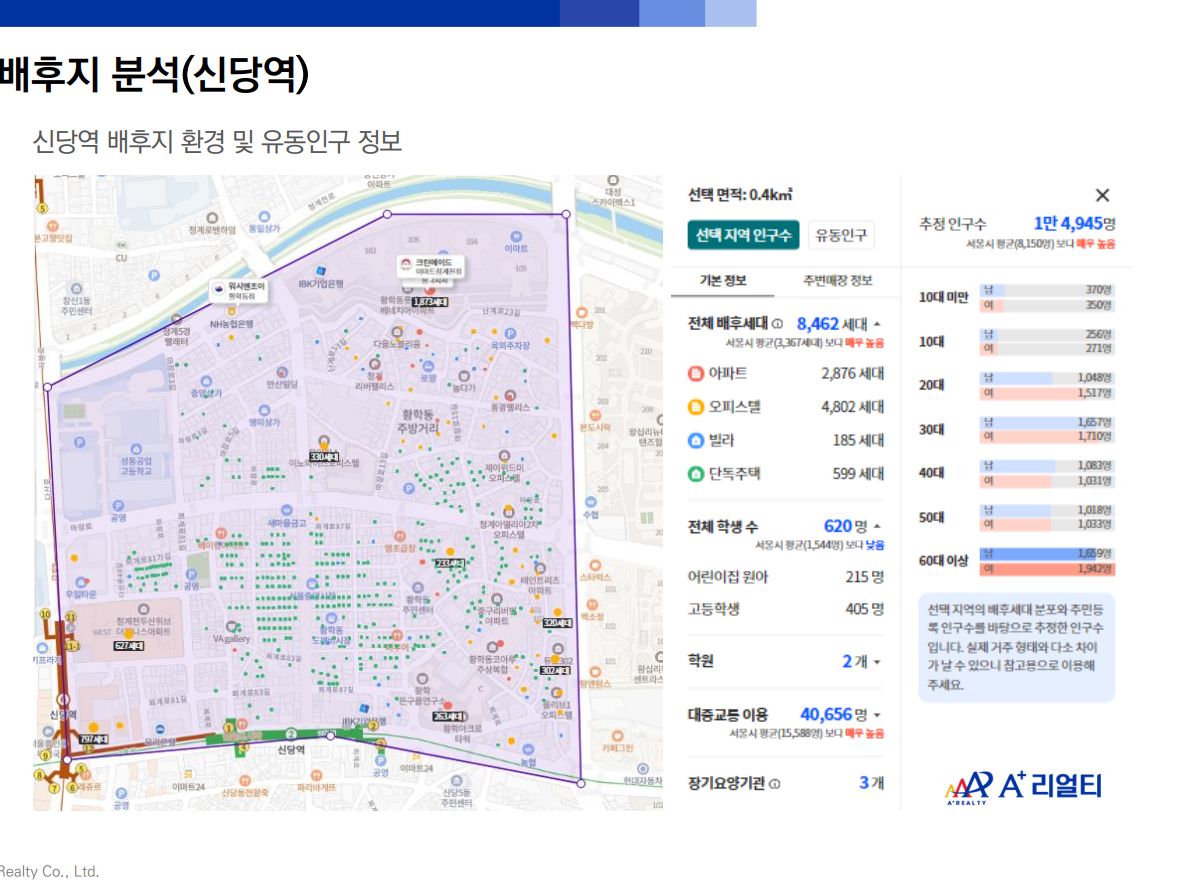Click the red 아파트 legend icon
Image resolution: width=1188 pixels, height=891 pixels.
[696, 374]
